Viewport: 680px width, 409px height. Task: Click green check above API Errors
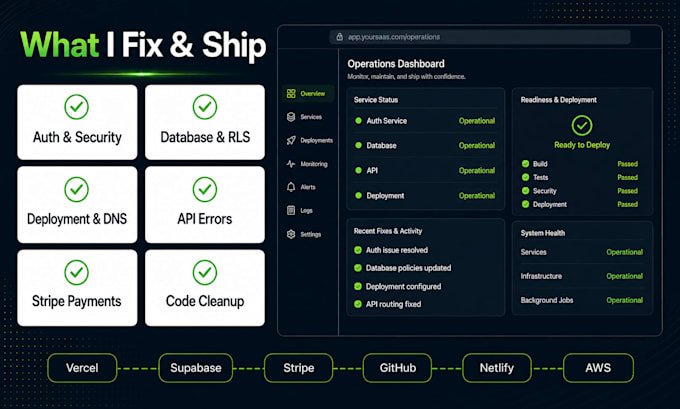pyautogui.click(x=205, y=190)
